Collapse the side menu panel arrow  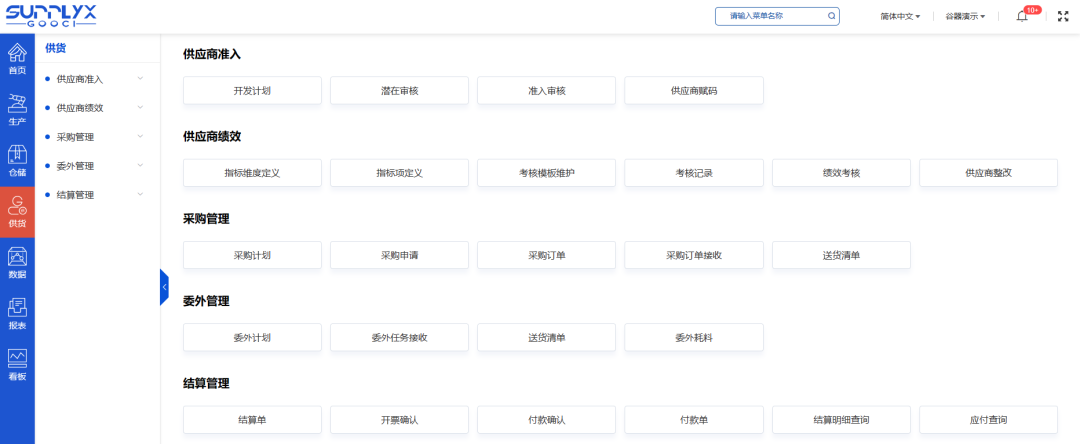tap(164, 287)
